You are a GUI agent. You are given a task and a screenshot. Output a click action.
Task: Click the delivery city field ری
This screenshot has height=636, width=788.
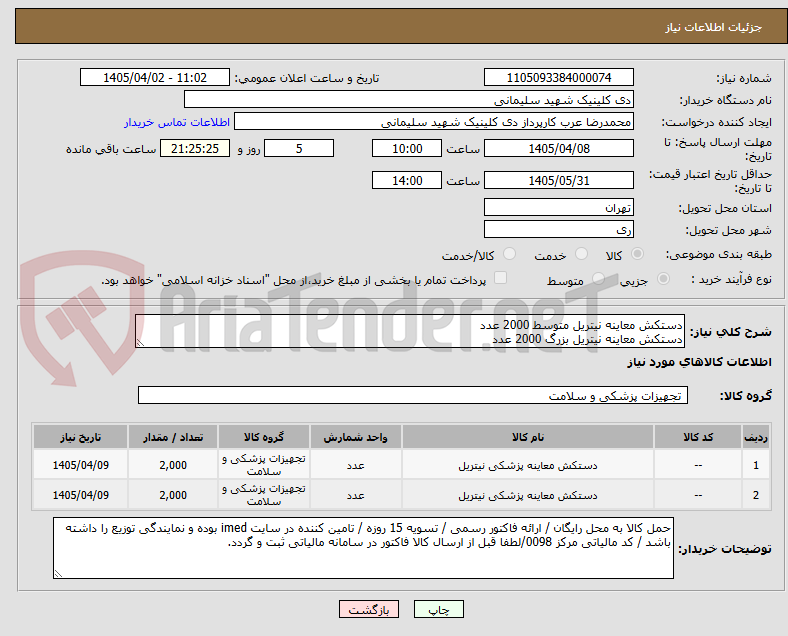558,229
